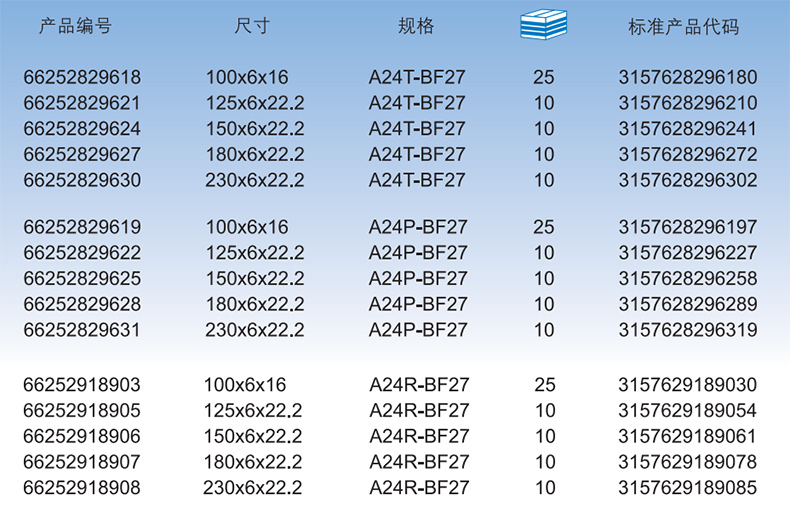Select product number 66252829618
This screenshot has height=507, width=790.
tap(82, 77)
